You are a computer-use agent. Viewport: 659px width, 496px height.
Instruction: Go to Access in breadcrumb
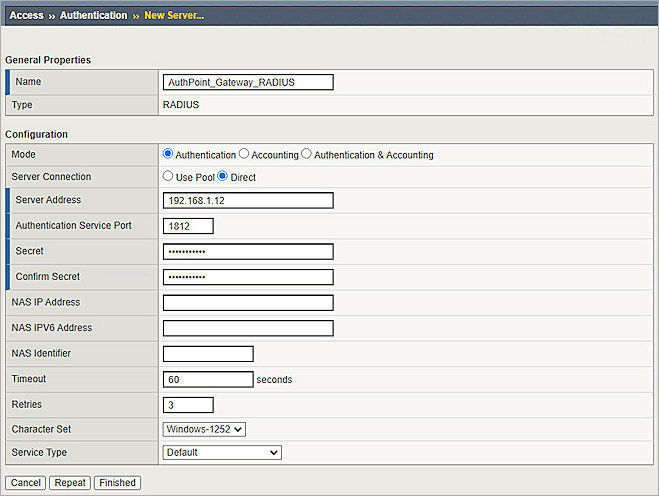26,15
